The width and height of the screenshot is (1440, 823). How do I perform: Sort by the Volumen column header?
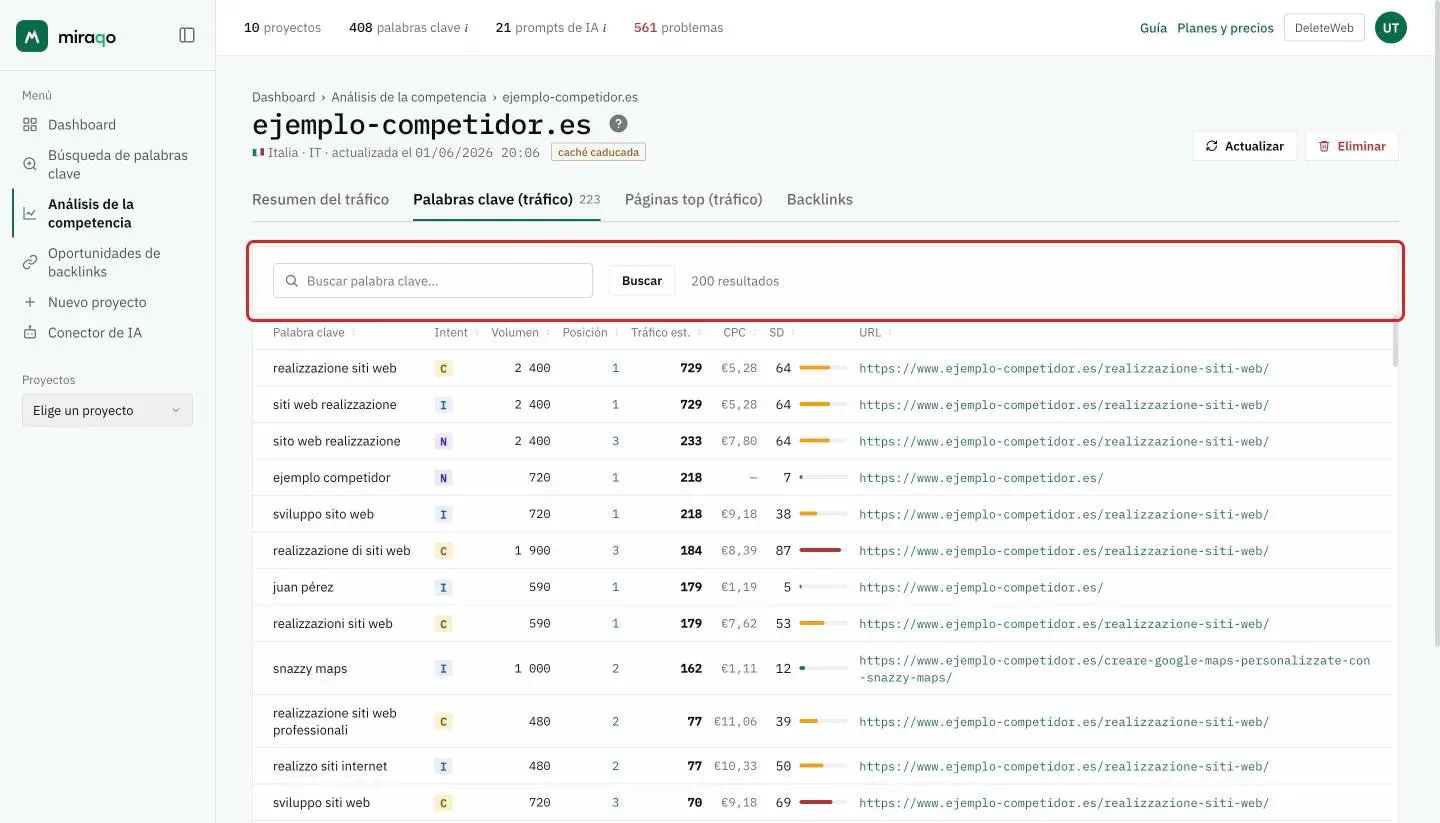point(519,333)
